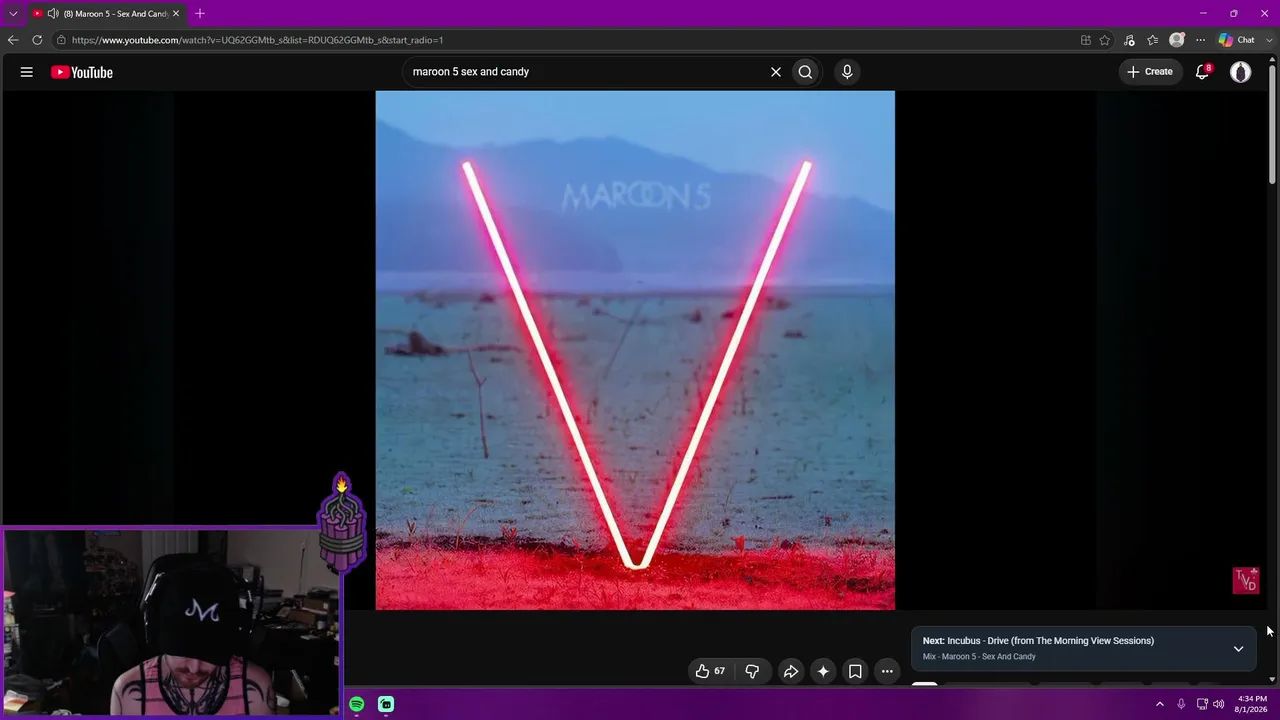Save video with the bookmark icon
Image resolution: width=1280 pixels, height=720 pixels.
coord(855,672)
